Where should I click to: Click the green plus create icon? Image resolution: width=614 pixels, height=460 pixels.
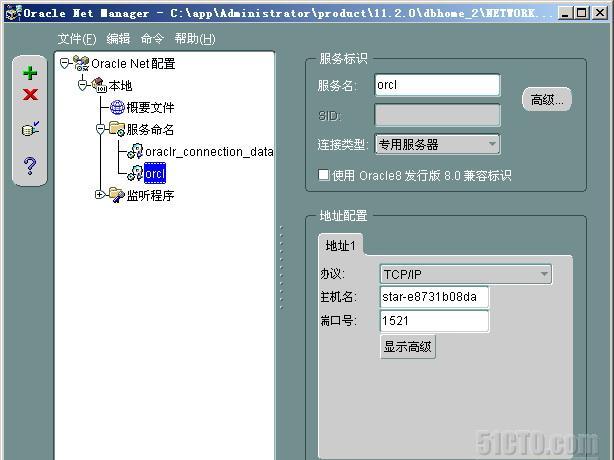[30, 73]
